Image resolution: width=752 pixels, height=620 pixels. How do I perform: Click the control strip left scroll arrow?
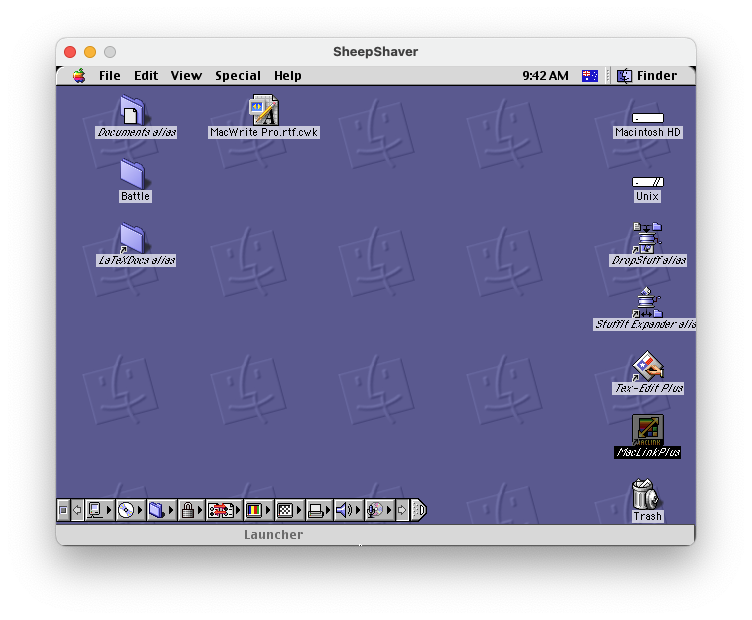point(77,510)
